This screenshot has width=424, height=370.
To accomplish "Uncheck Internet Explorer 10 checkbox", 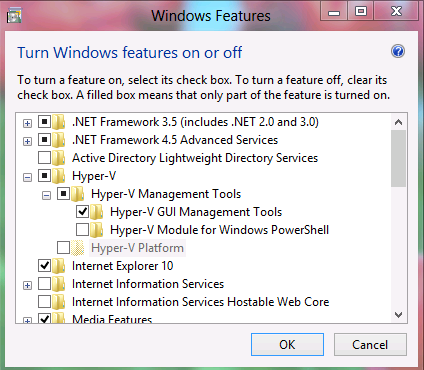I will coord(44,266).
